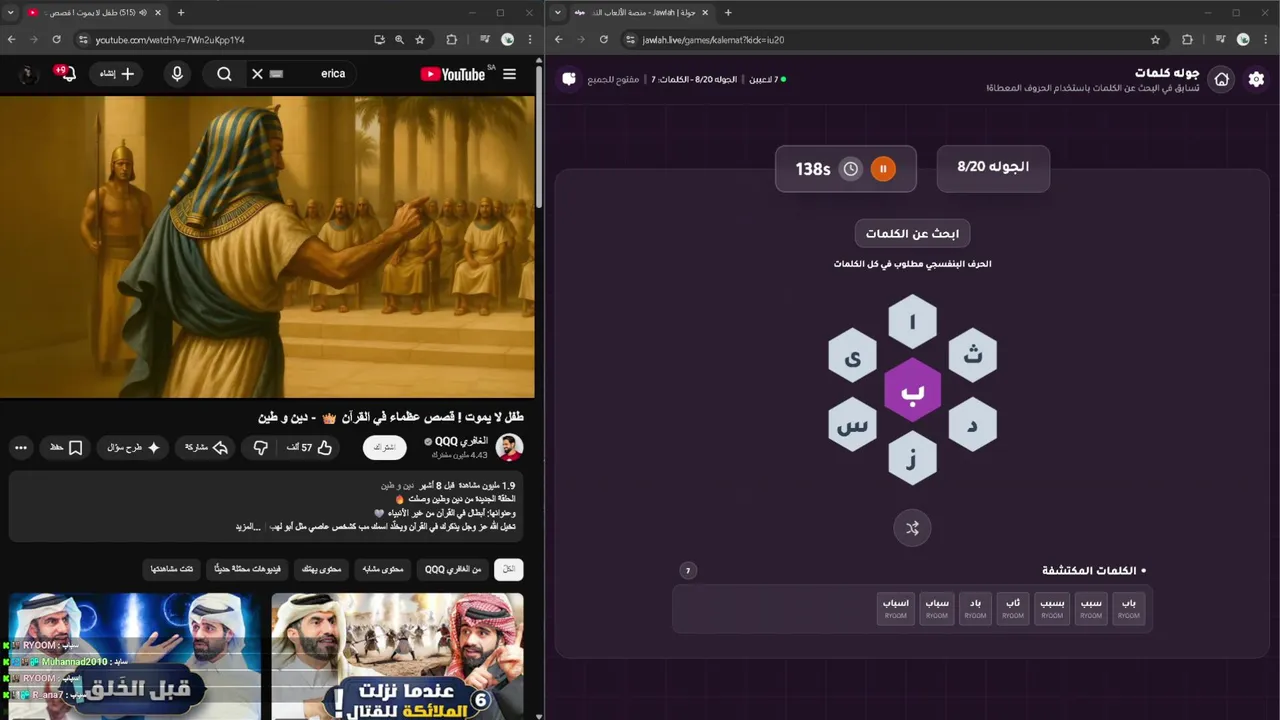Click the clock icon next to 138s
1280x720 pixels.
point(850,169)
